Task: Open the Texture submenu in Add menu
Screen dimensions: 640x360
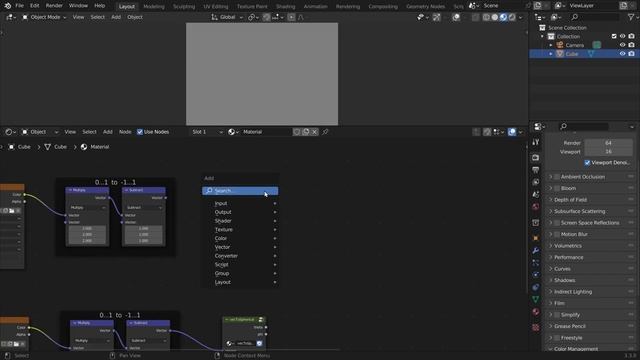Action: 240,229
